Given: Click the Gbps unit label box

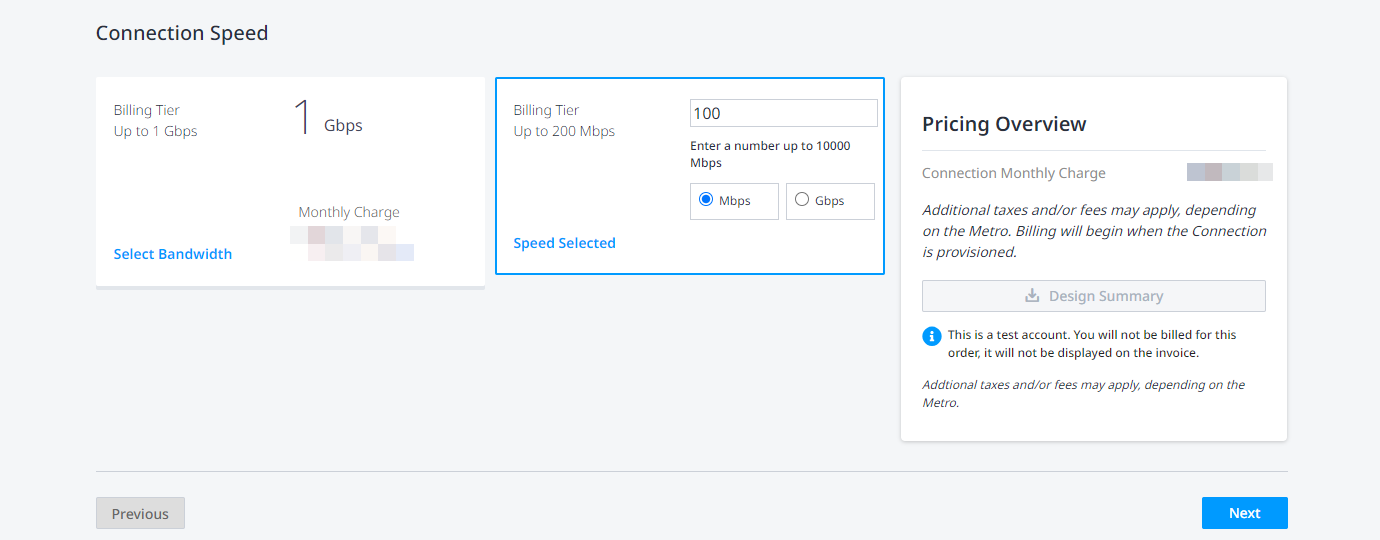Looking at the screenshot, I should tap(830, 201).
